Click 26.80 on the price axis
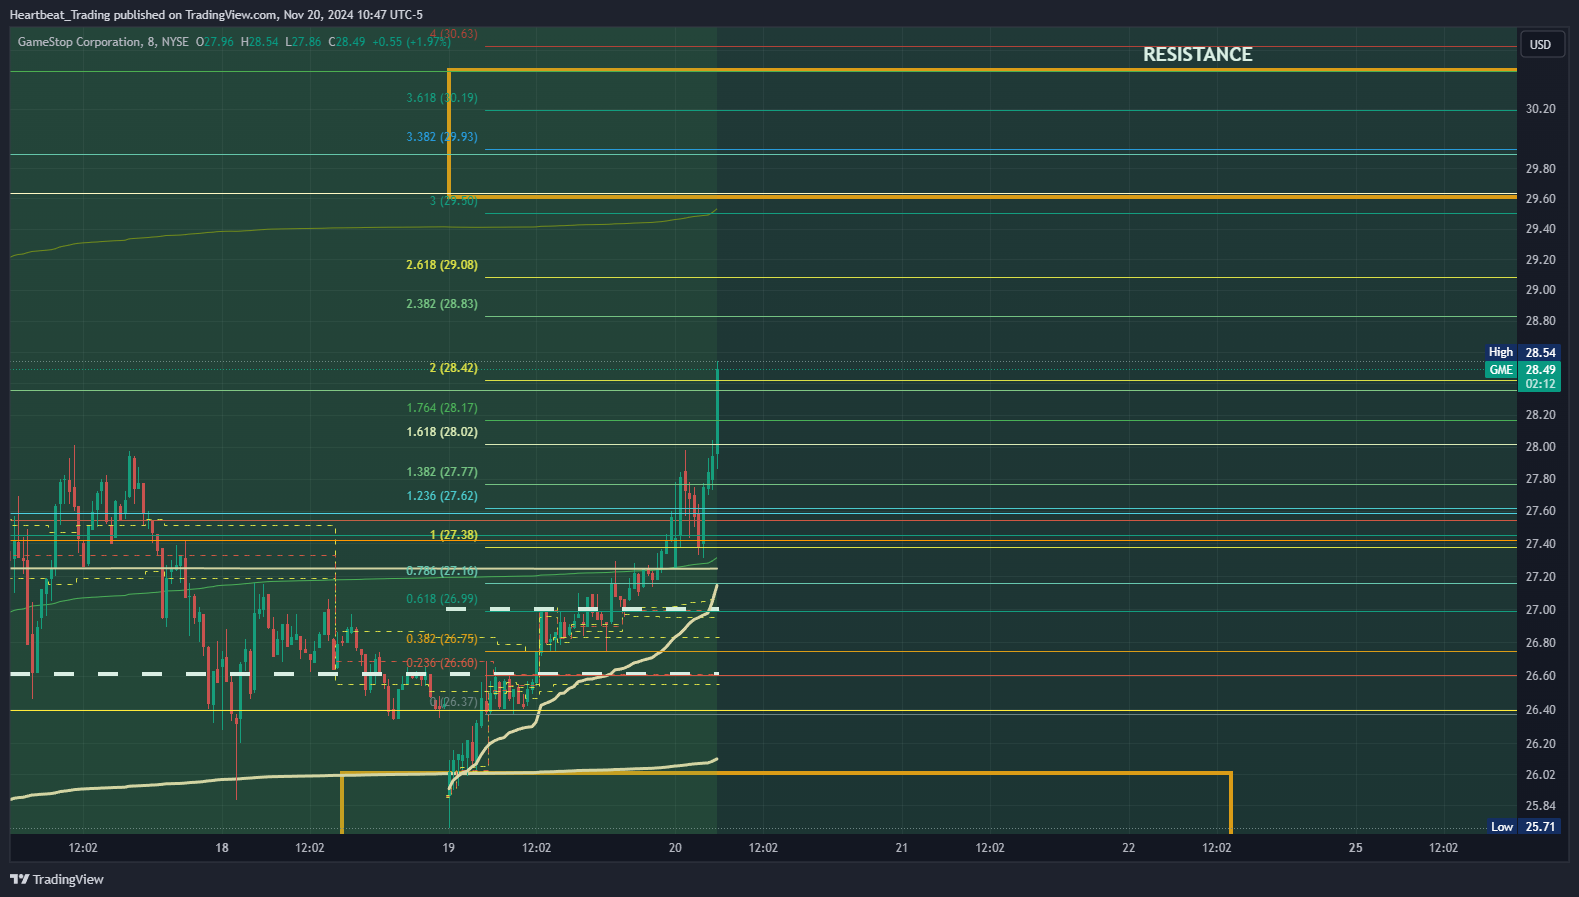This screenshot has height=897, width=1579. click(x=1540, y=643)
